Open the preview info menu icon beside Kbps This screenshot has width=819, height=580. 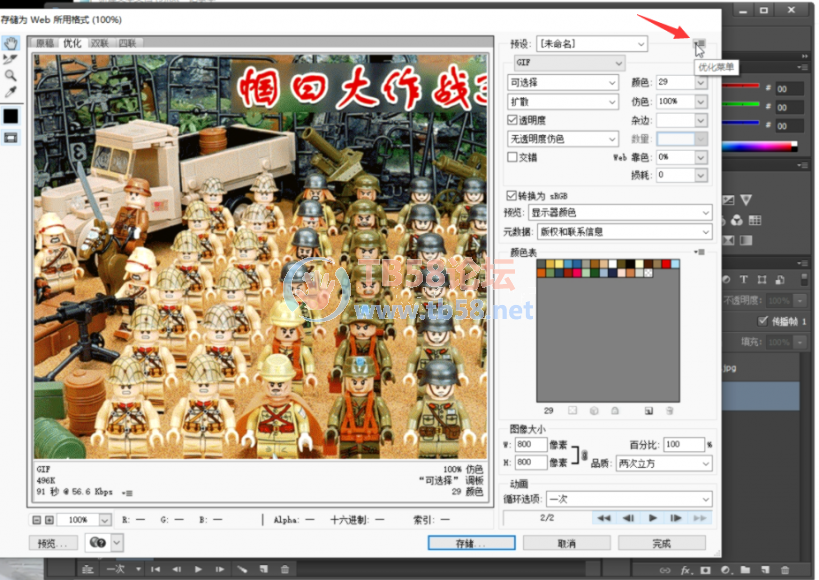click(x=127, y=492)
